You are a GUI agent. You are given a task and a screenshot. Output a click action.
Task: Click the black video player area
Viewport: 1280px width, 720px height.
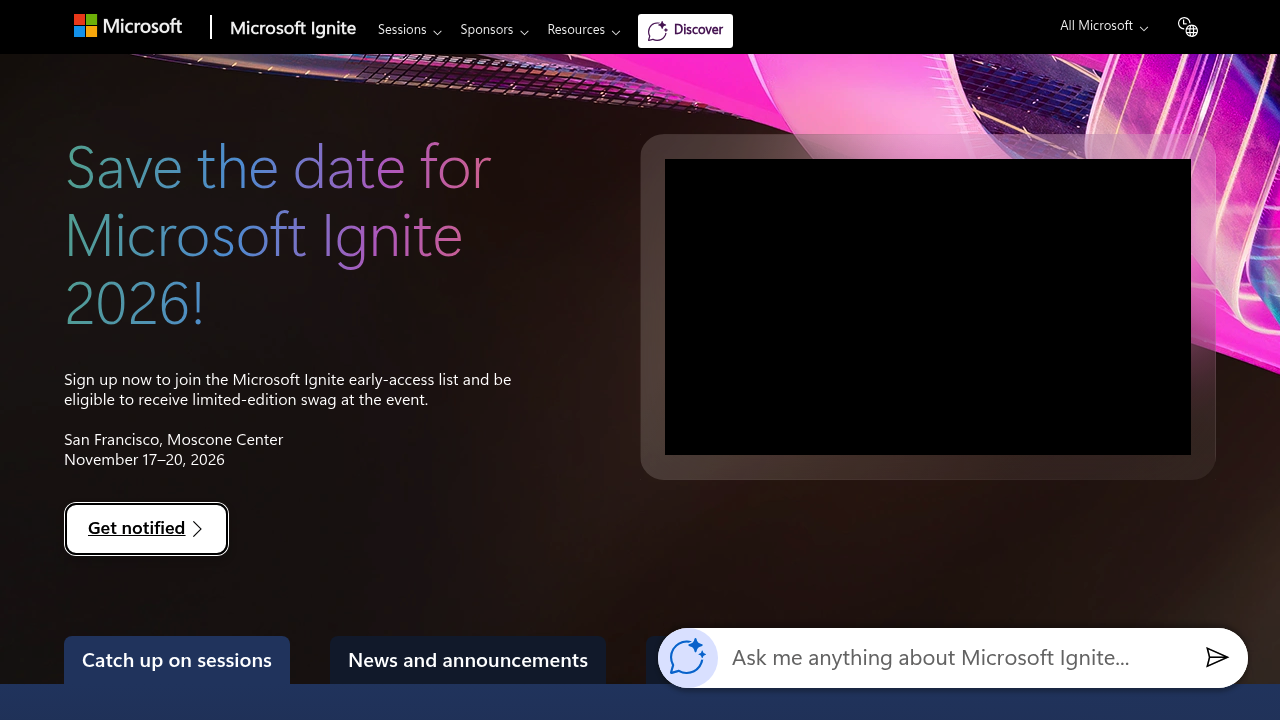point(928,307)
